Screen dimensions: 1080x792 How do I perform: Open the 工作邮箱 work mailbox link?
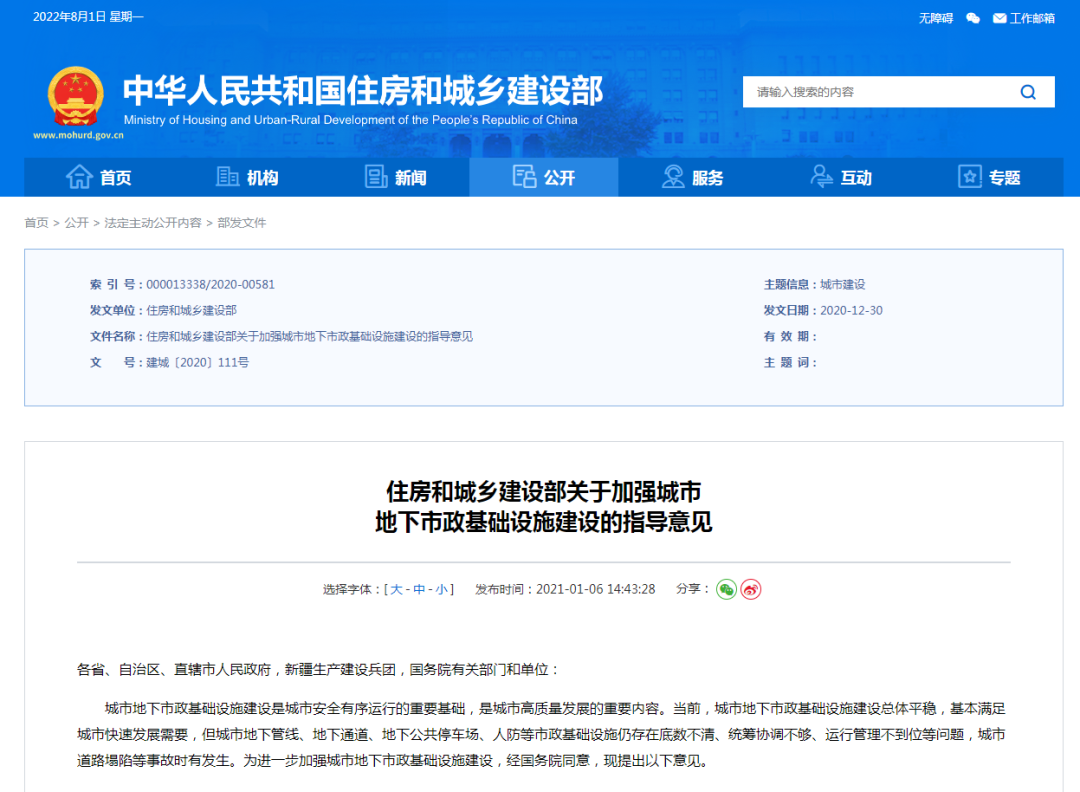[x=1023, y=18]
